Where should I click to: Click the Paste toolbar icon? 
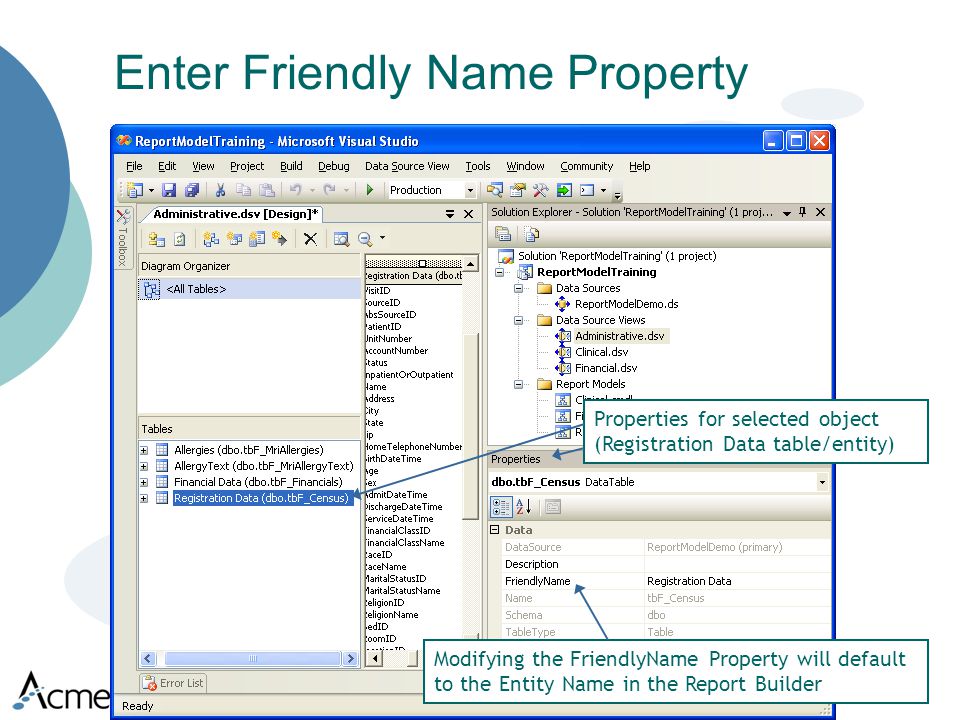[x=266, y=190]
